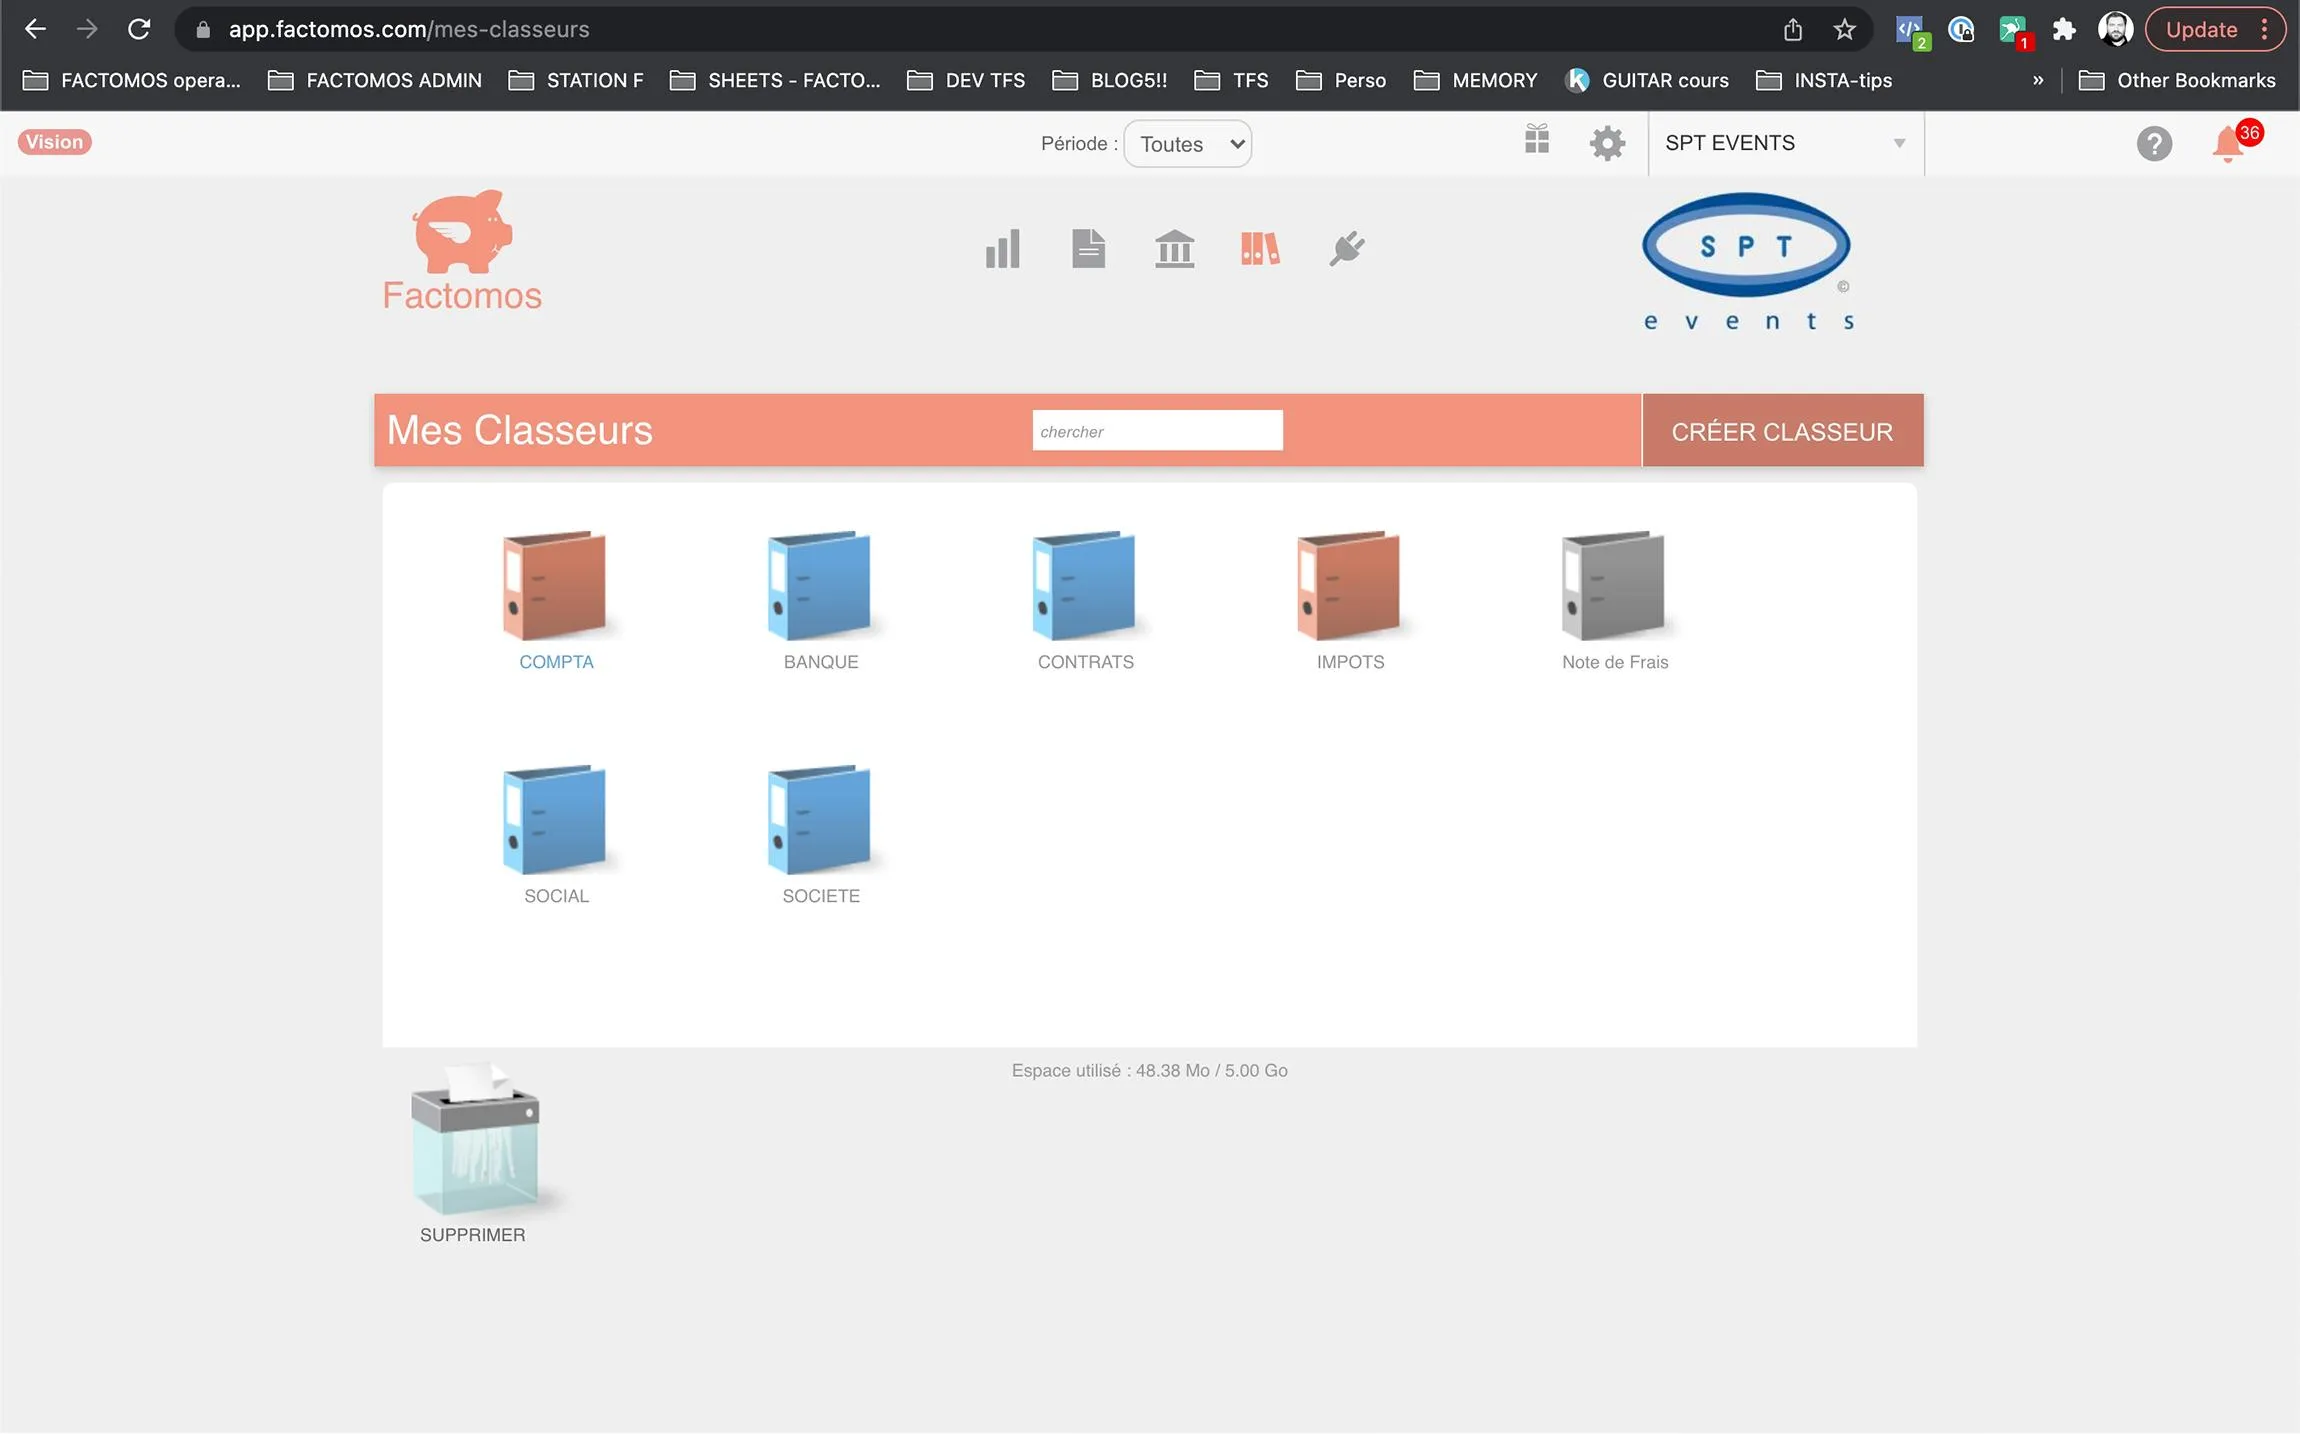This screenshot has height=1434, width=2300.
Task: Open the TFS bookmark folder
Action: click(x=1231, y=80)
